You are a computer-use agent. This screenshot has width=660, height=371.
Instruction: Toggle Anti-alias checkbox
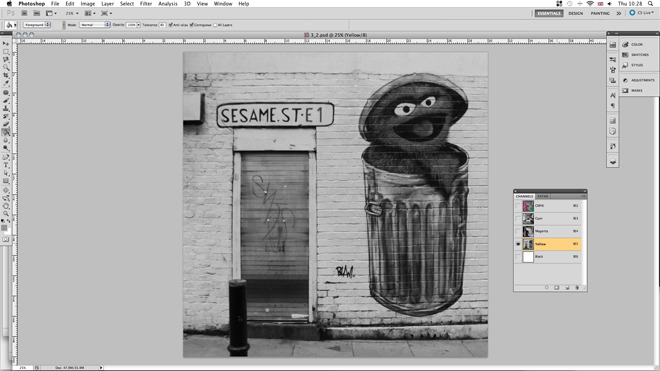tap(170, 25)
